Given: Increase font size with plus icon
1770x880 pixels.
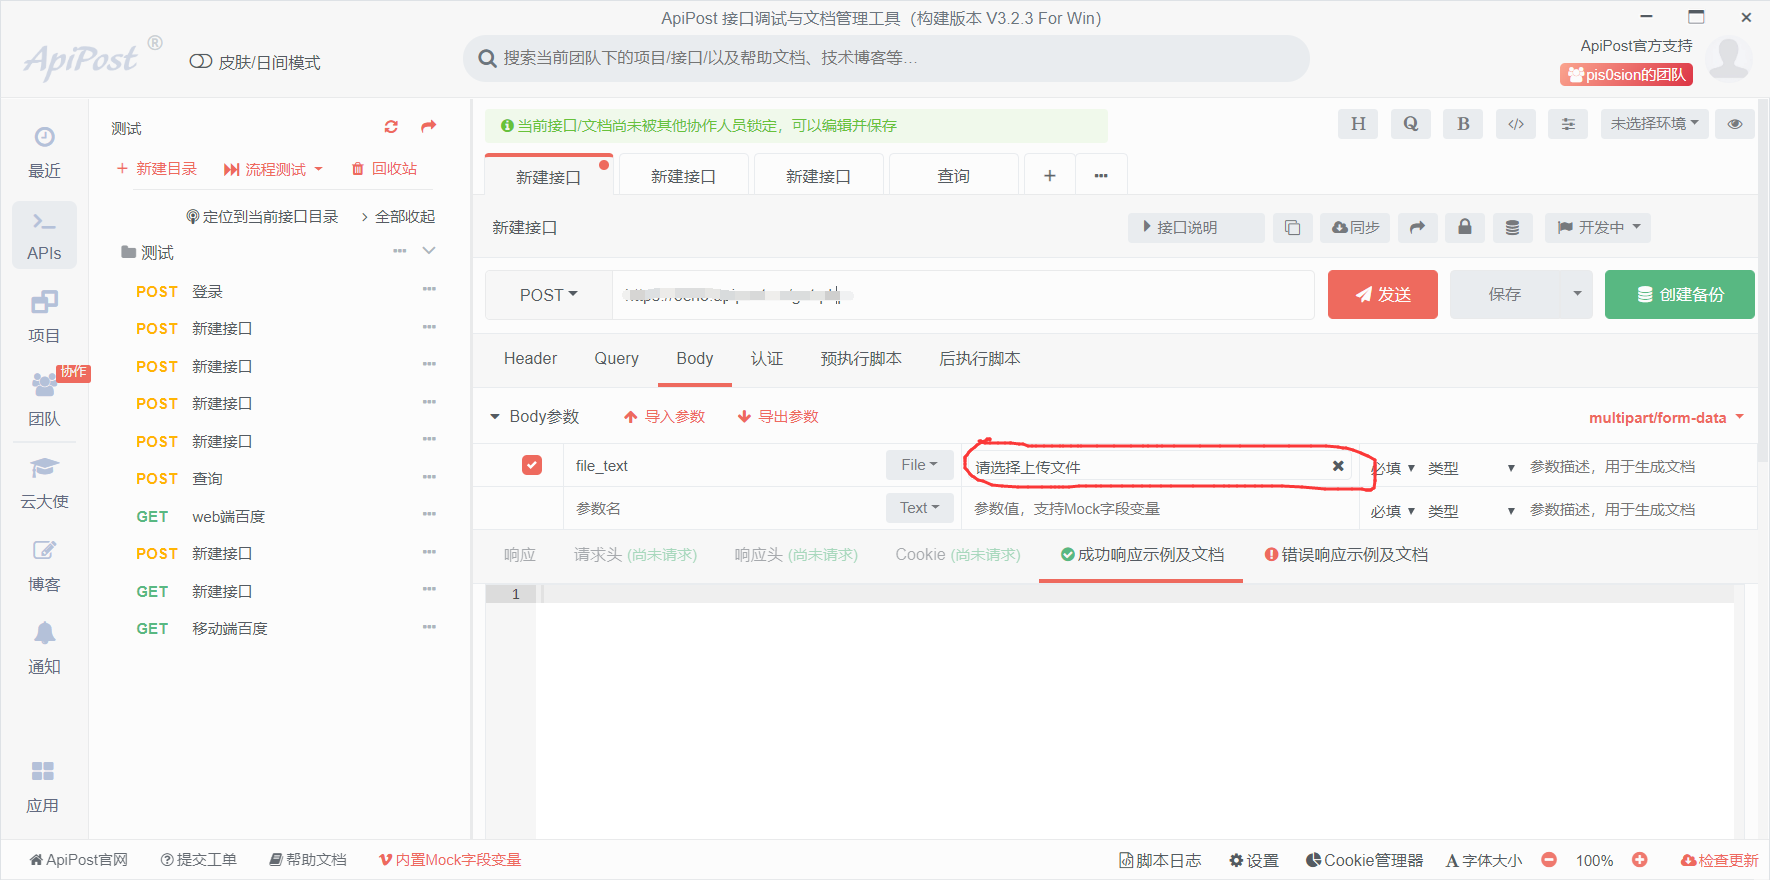Looking at the screenshot, I should tap(1640, 860).
